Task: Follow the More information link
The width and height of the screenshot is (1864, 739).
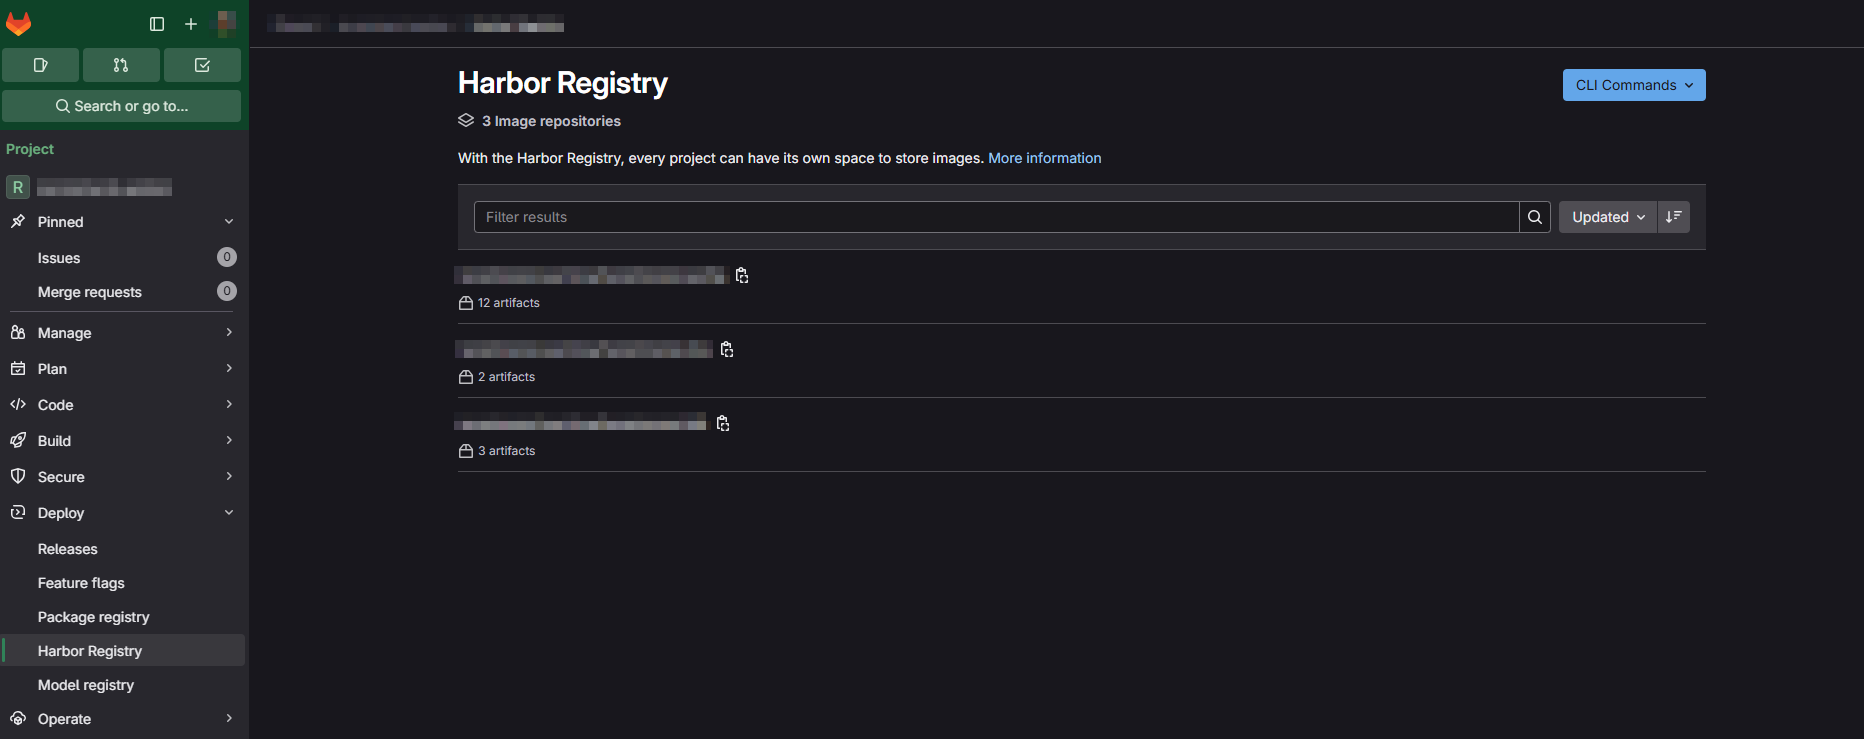Action: (x=1045, y=158)
